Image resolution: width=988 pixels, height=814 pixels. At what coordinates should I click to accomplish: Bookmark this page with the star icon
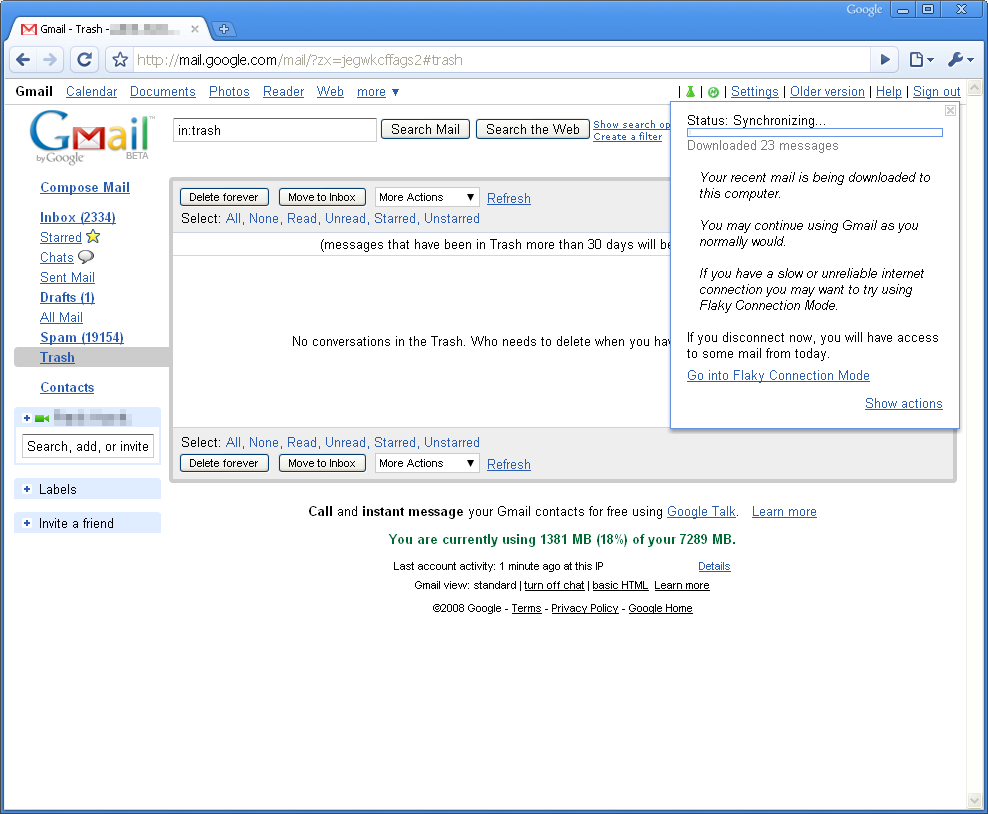pyautogui.click(x=120, y=60)
